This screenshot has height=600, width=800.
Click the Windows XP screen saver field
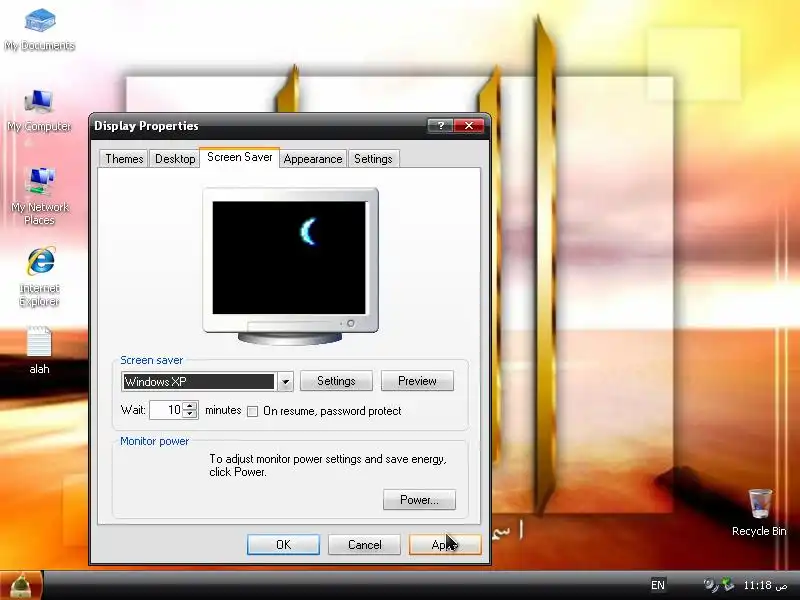199,382
